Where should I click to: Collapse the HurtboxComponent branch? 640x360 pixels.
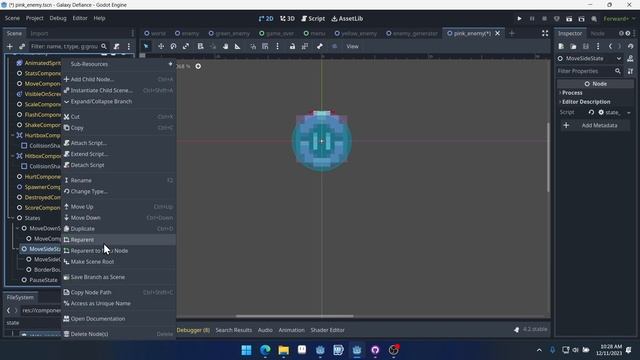pos(13,136)
